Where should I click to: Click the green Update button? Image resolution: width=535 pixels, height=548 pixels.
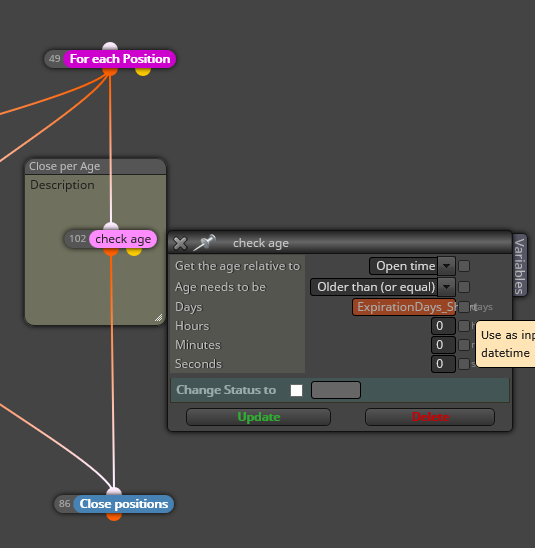tap(259, 417)
